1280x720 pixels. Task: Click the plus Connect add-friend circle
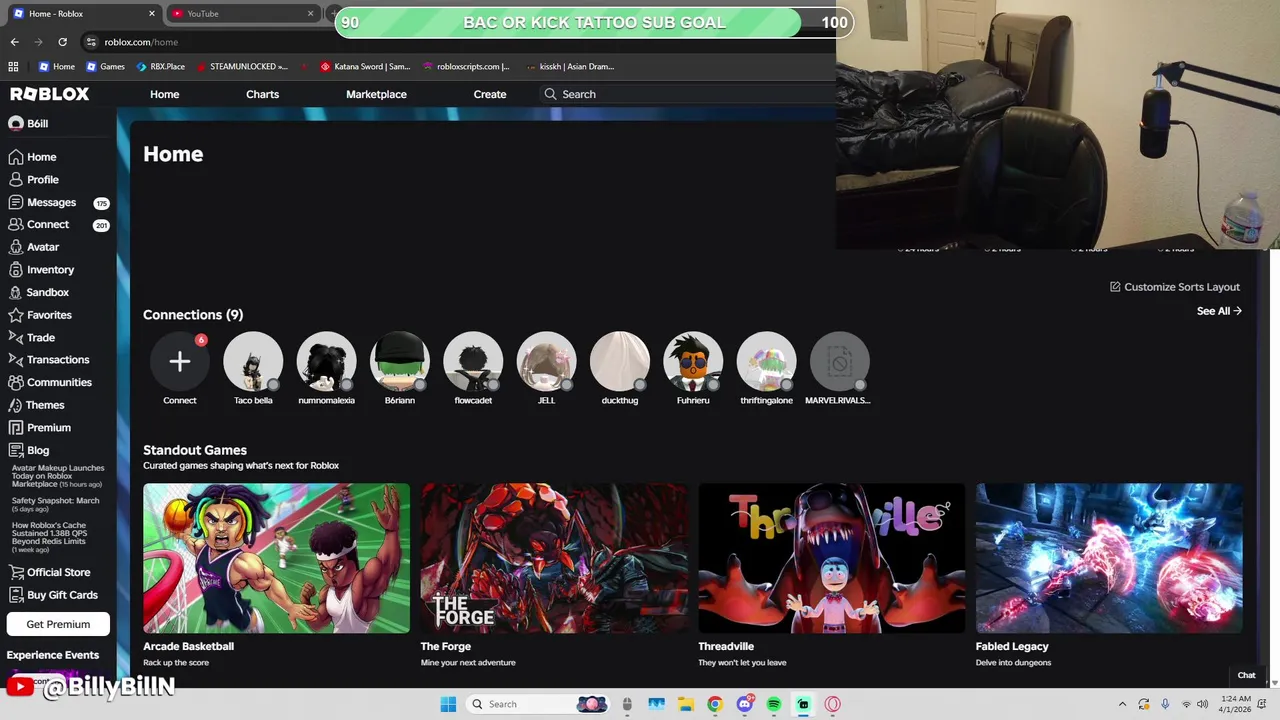point(180,362)
